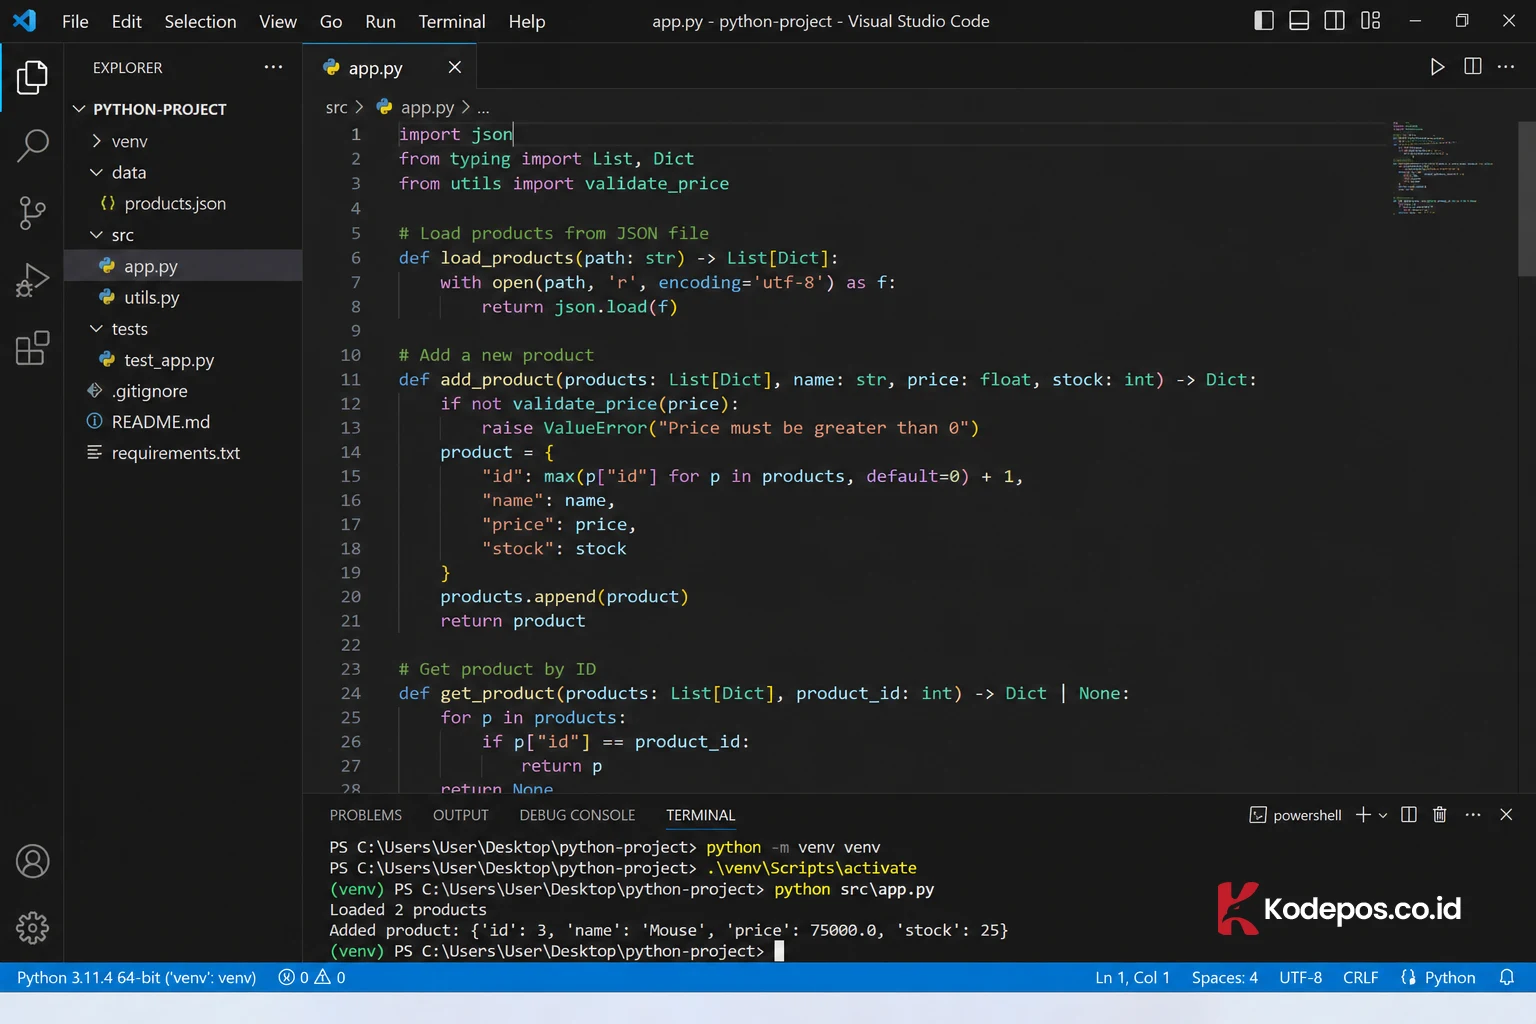Open the Accounts menu icon
Image resolution: width=1536 pixels, height=1024 pixels.
click(x=32, y=861)
